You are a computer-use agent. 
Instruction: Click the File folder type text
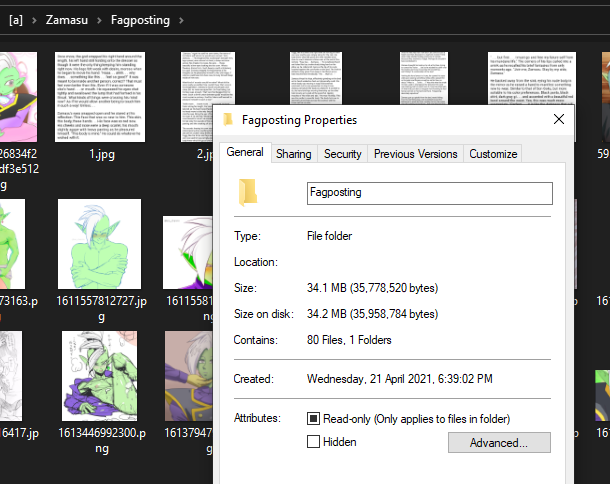tap(329, 236)
